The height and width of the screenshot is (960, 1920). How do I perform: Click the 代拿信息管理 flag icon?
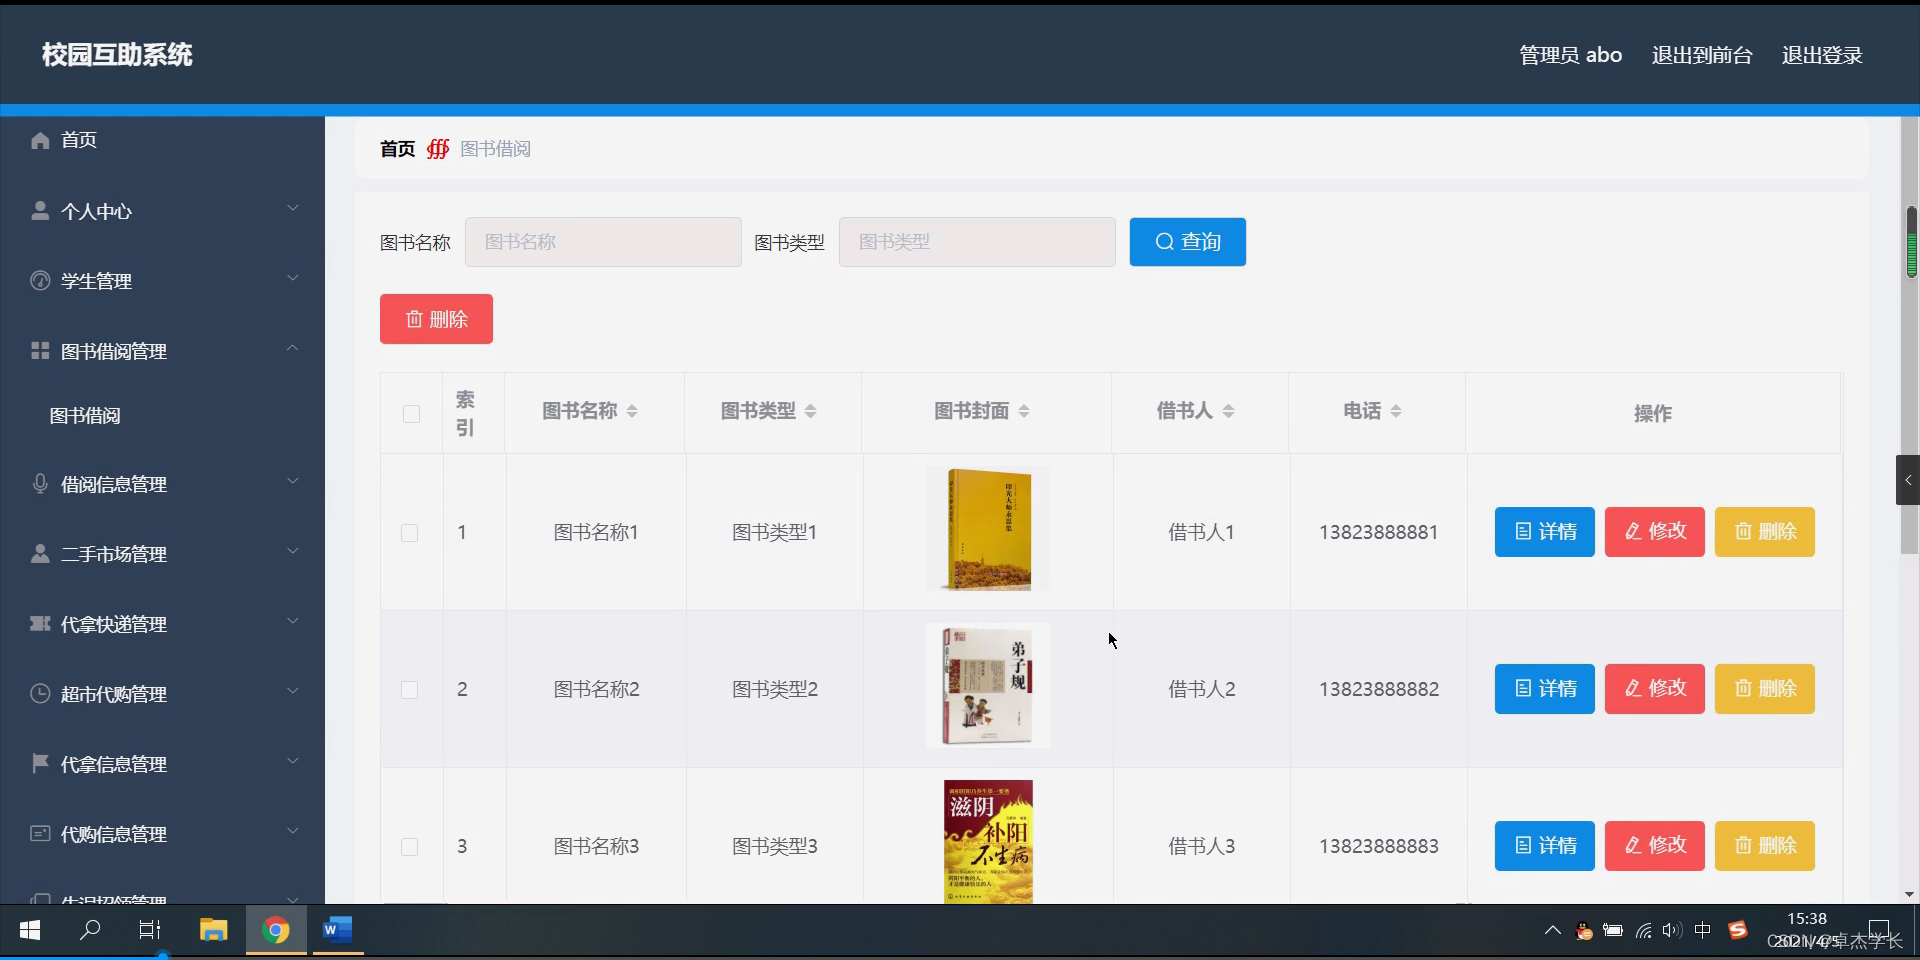[x=39, y=764]
